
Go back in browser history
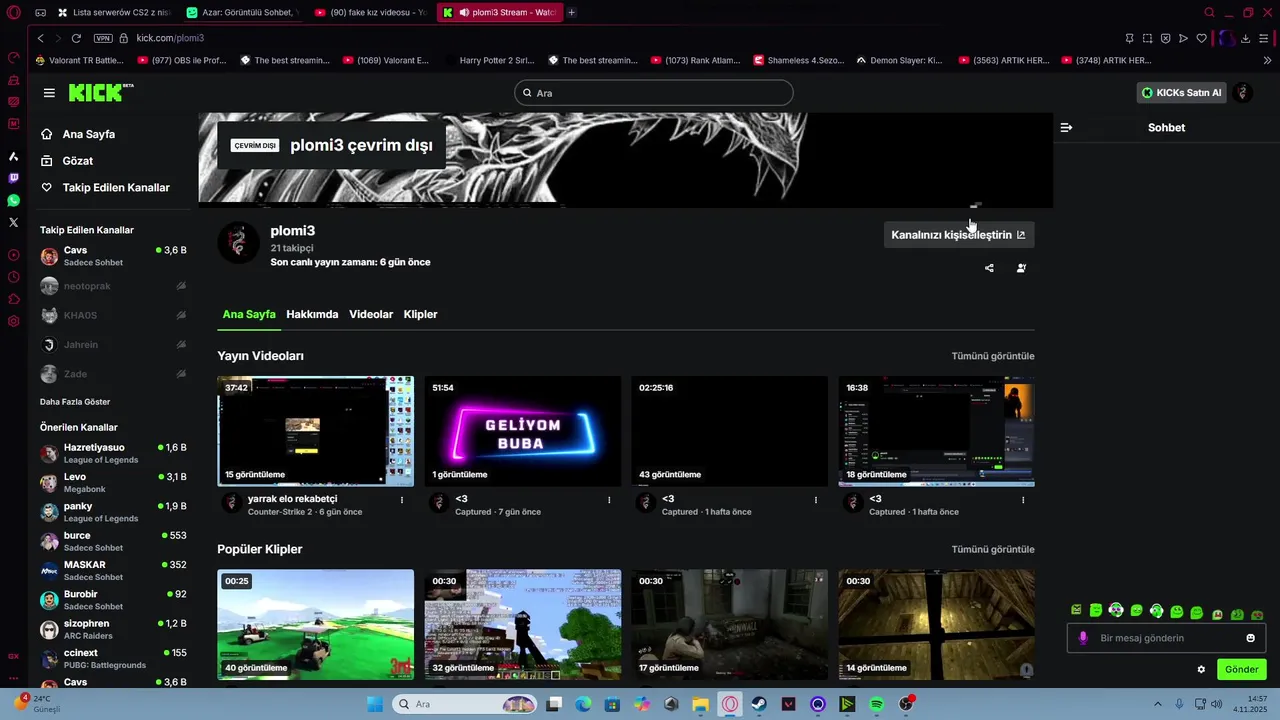[41, 38]
